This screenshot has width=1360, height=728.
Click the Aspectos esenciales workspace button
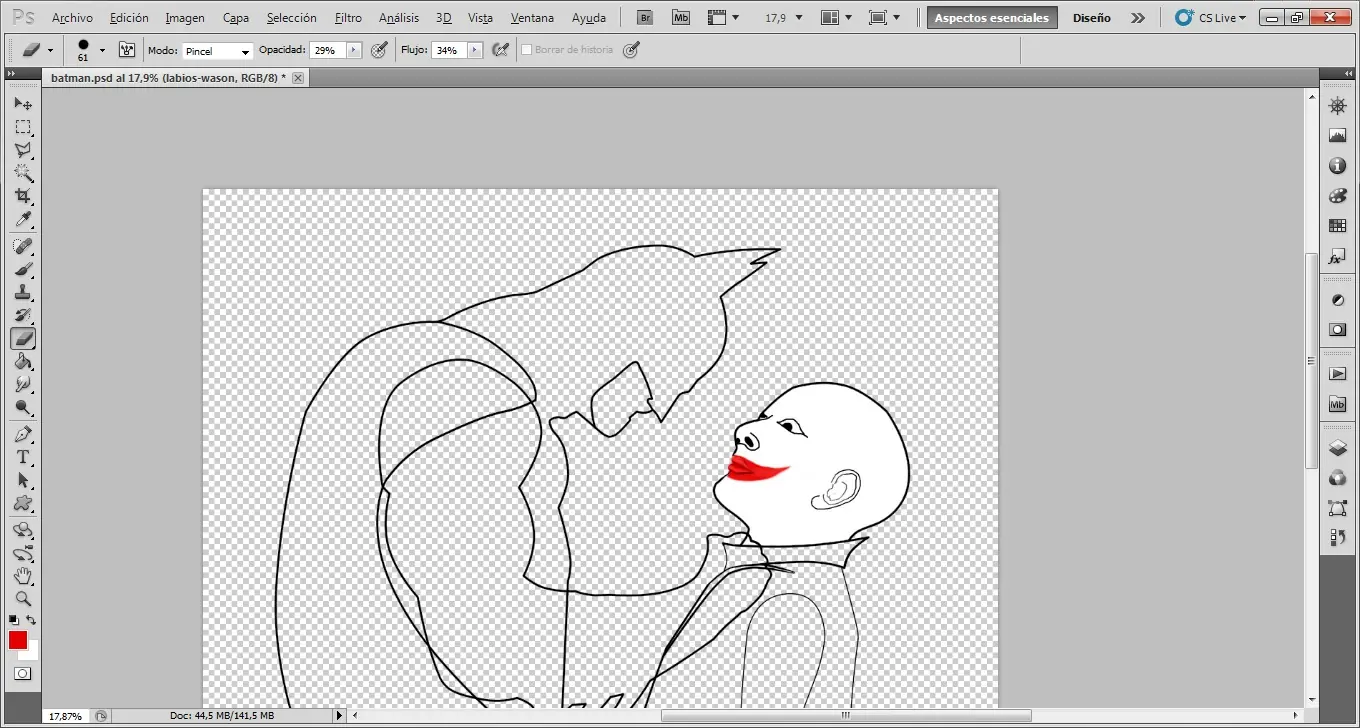[991, 17]
